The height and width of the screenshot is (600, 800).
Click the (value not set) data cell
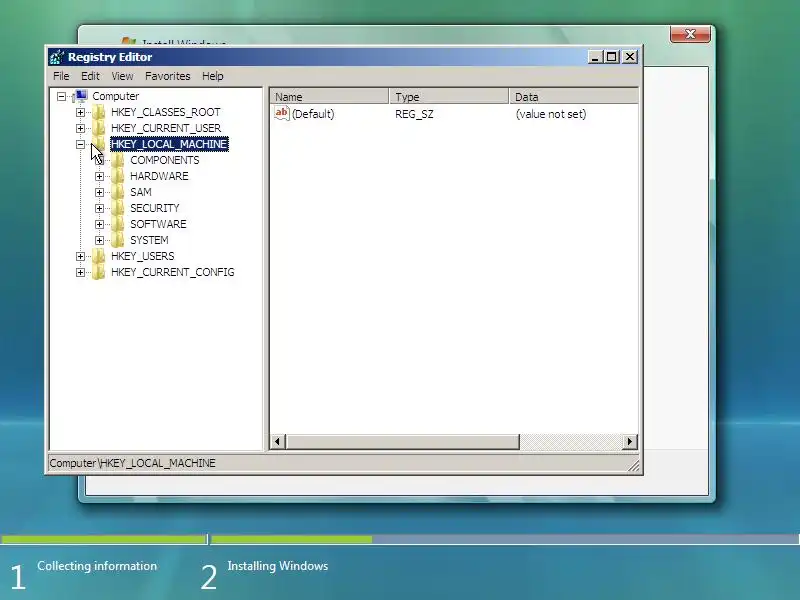551,114
